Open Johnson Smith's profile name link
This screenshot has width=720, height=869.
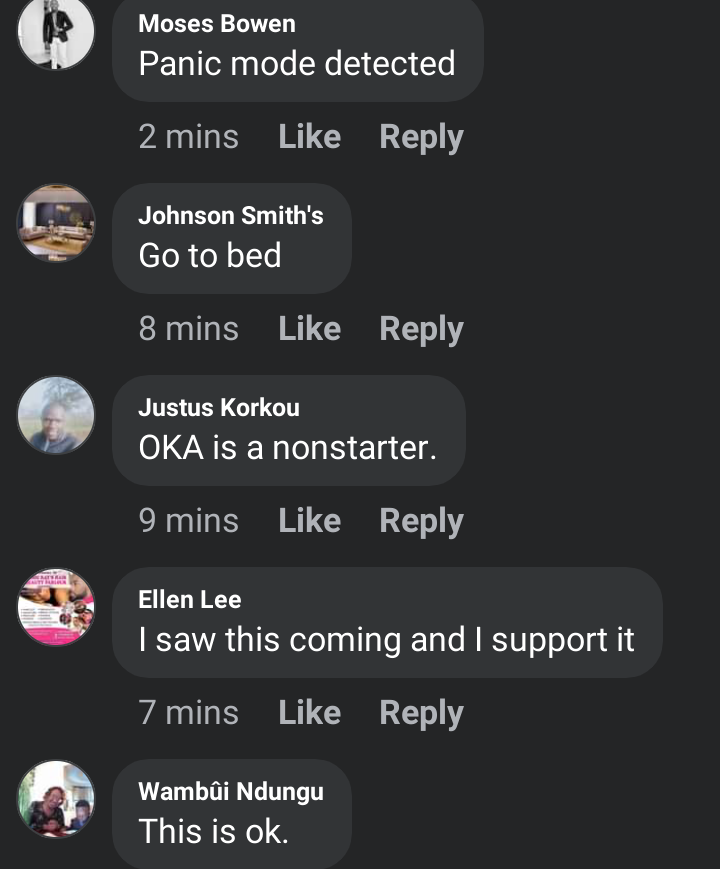point(231,216)
